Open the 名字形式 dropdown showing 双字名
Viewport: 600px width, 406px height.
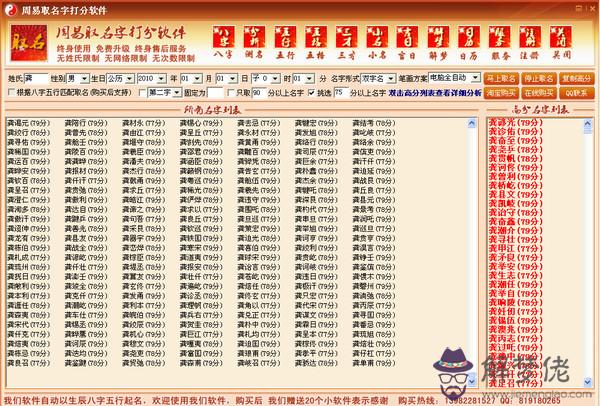(378, 78)
